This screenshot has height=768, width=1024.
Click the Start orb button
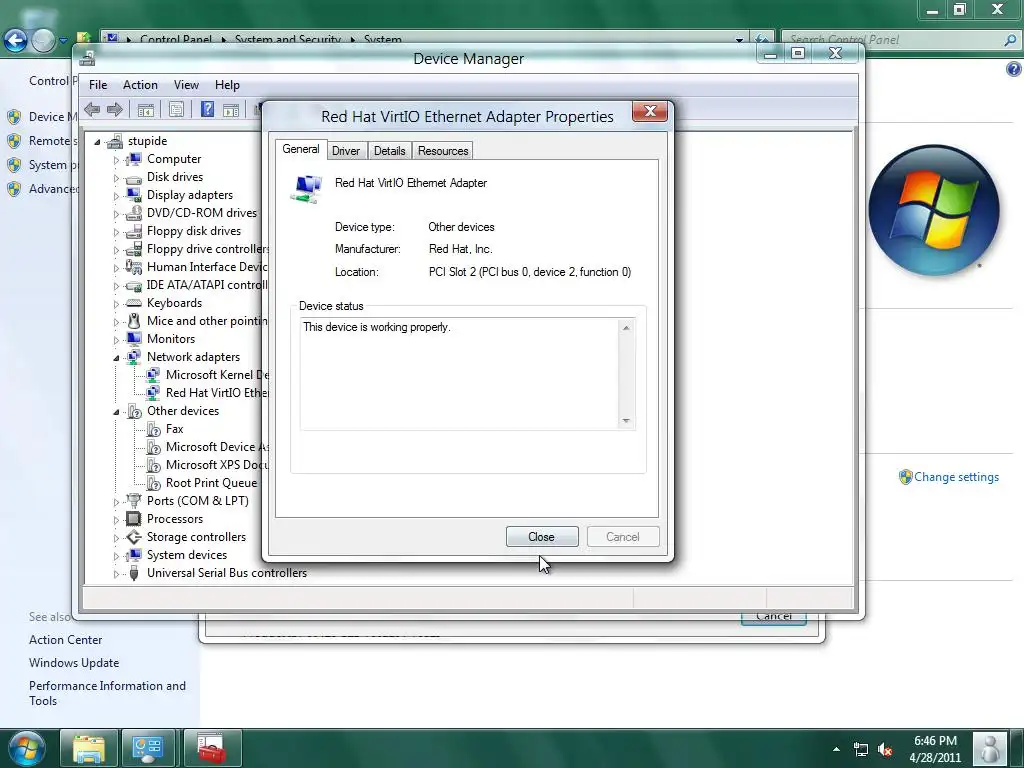click(26, 748)
